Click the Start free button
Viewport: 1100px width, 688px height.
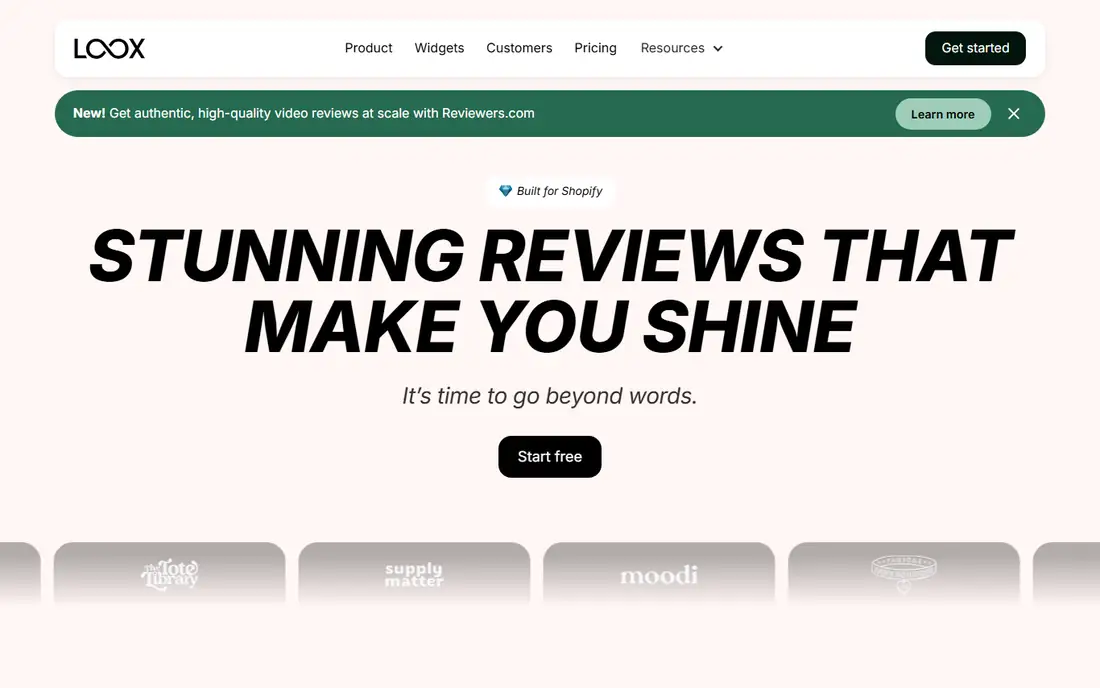click(550, 457)
